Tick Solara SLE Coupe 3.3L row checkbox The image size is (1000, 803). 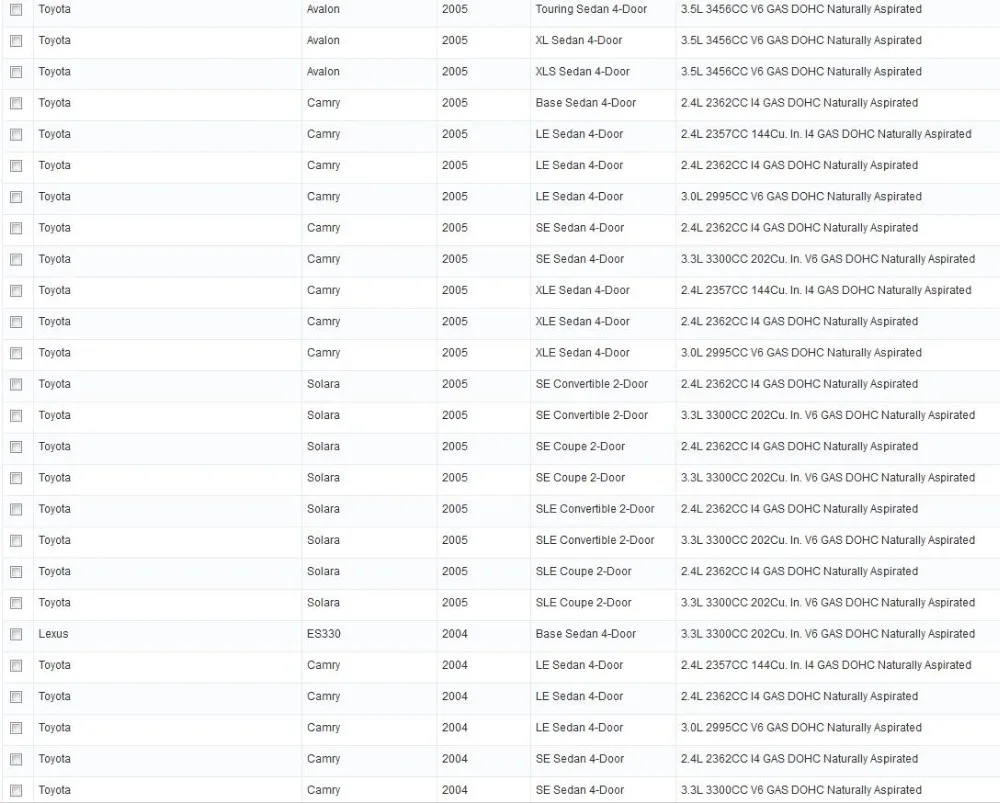point(16,603)
